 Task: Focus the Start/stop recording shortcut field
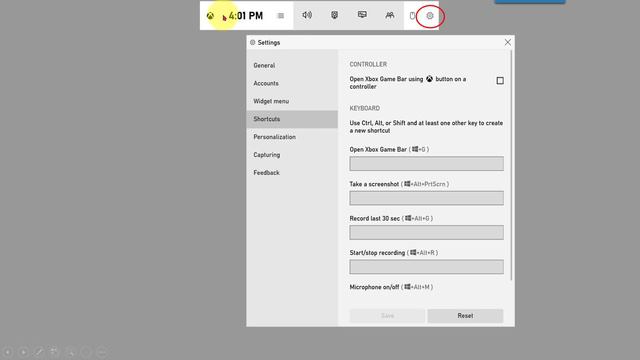point(427,267)
